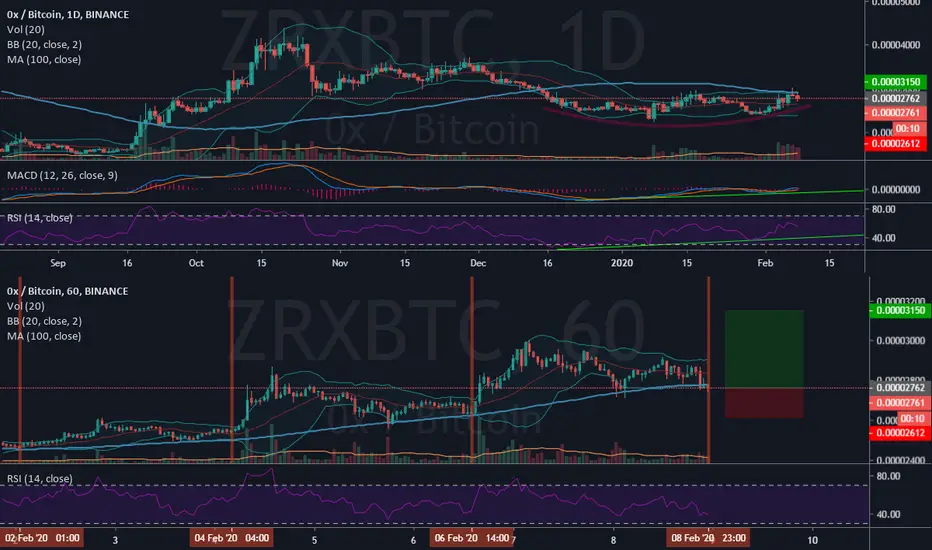Click 0.00004000 on the 1D price scale
This screenshot has height=550, width=932.
point(896,45)
